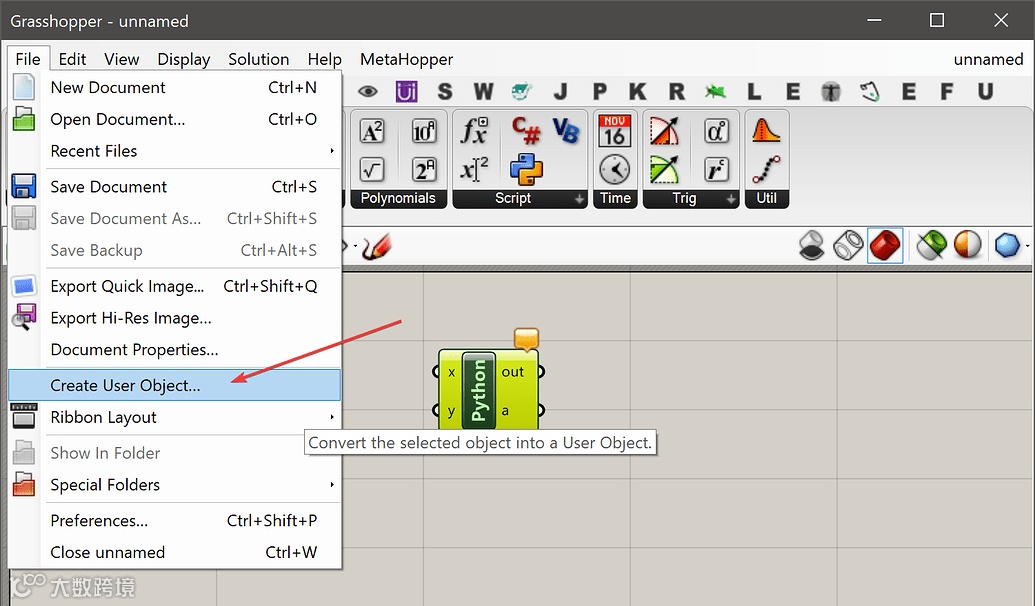This screenshot has height=606, width=1035.
Task: Click the Export Quick Image icon
Action: 24,286
